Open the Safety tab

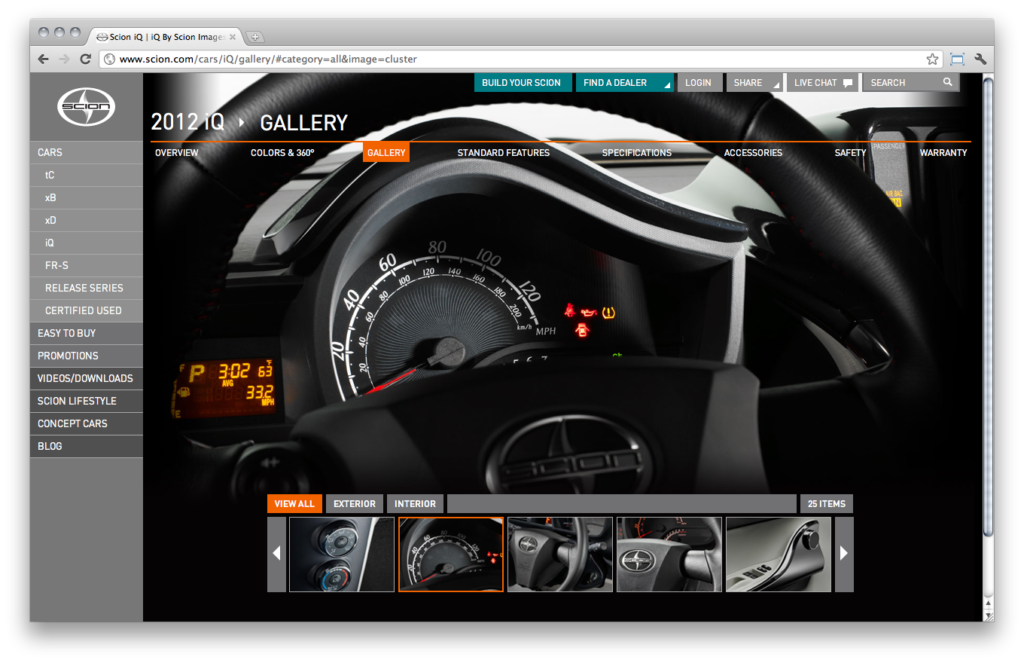[850, 153]
